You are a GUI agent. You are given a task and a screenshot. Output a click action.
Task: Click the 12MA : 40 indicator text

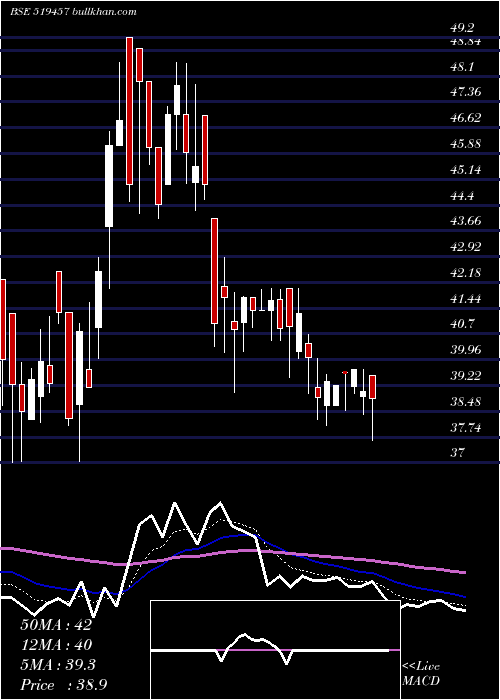(x=56, y=645)
